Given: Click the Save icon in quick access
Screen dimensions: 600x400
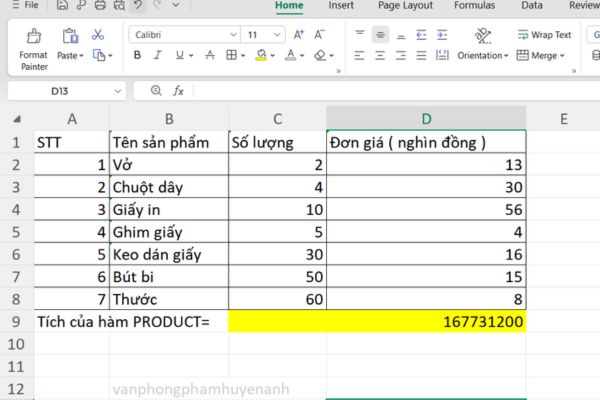Looking at the screenshot, I should pyautogui.click(x=62, y=5).
